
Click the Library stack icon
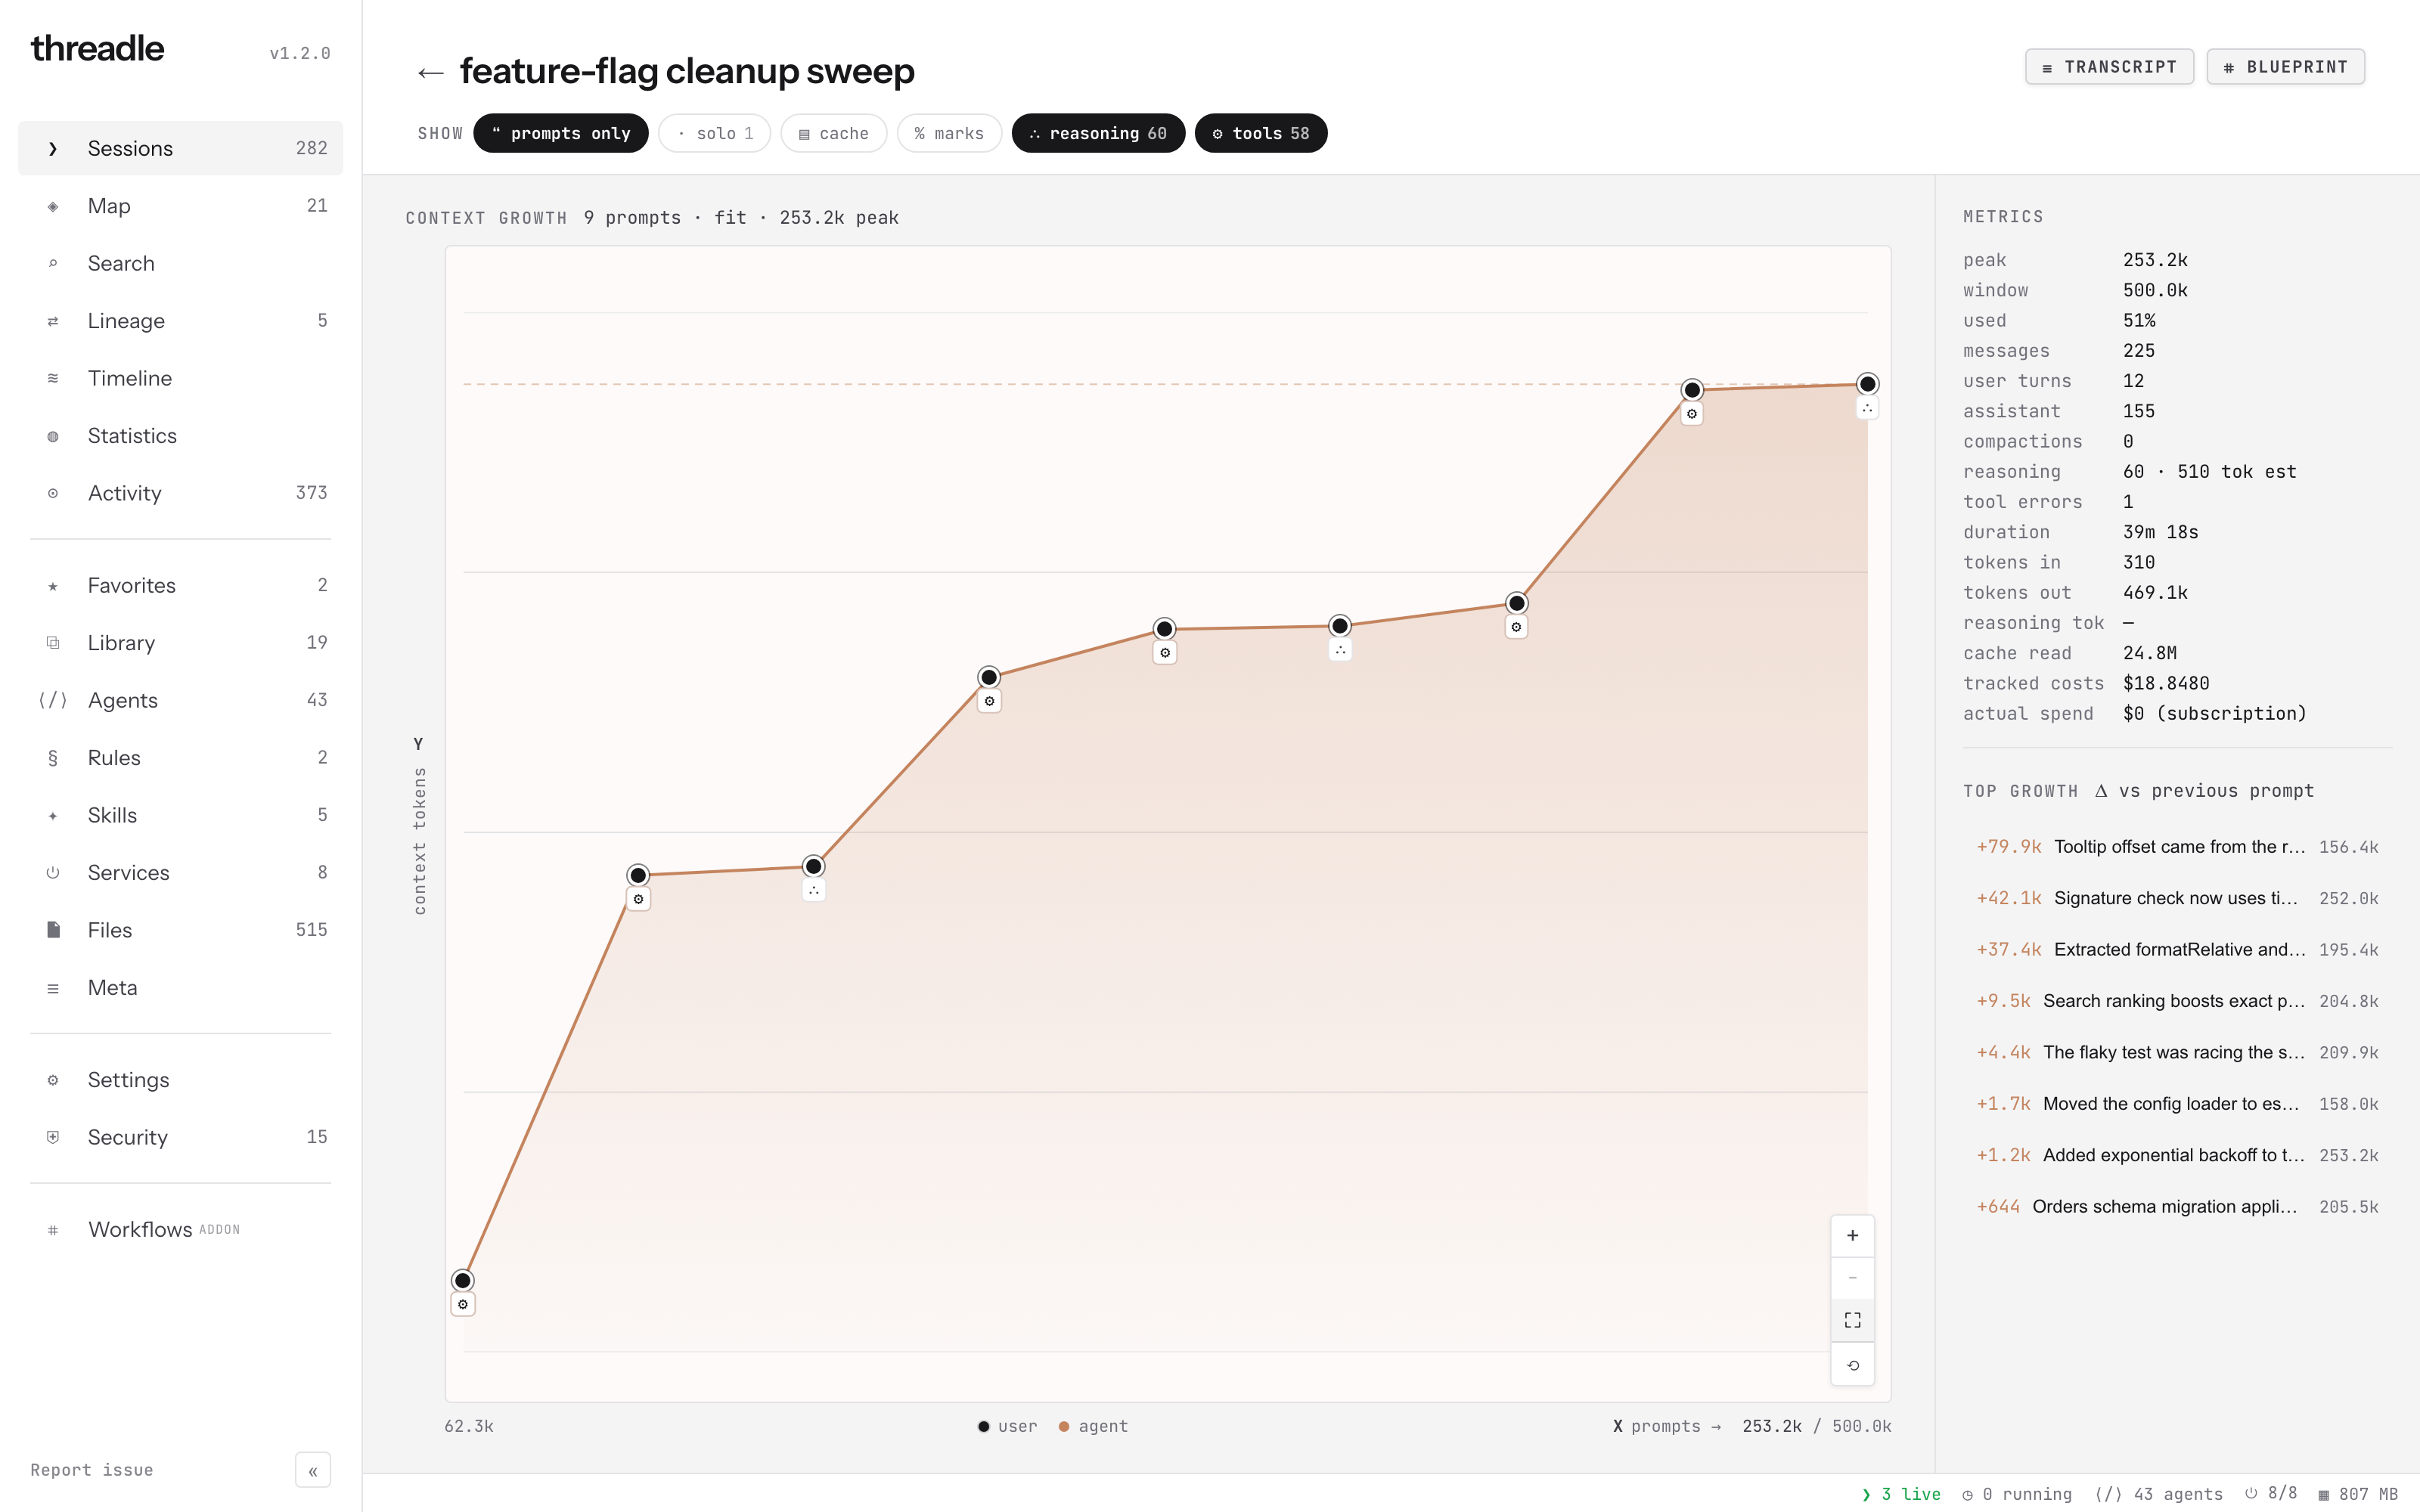[53, 643]
